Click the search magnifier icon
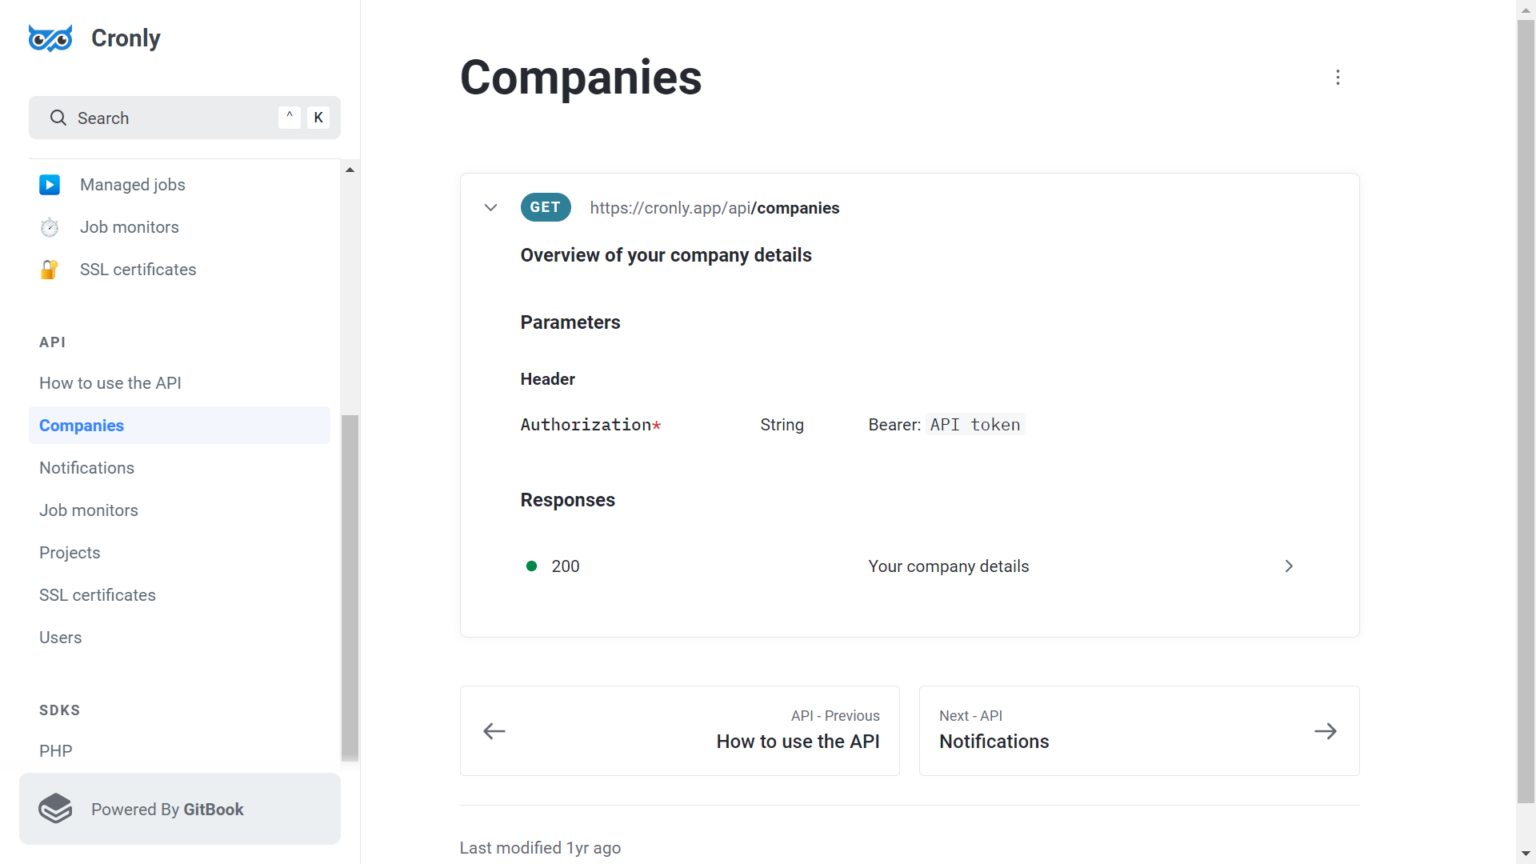The height and width of the screenshot is (864, 1536). (58, 118)
